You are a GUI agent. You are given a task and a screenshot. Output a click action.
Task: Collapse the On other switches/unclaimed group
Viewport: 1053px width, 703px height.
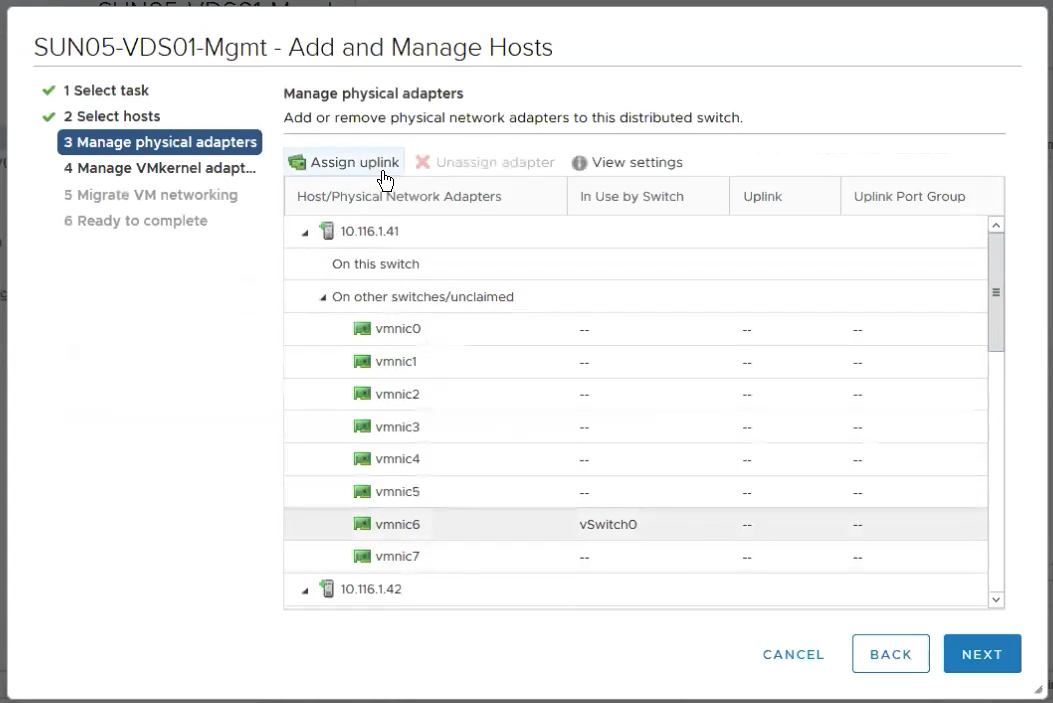tap(323, 297)
